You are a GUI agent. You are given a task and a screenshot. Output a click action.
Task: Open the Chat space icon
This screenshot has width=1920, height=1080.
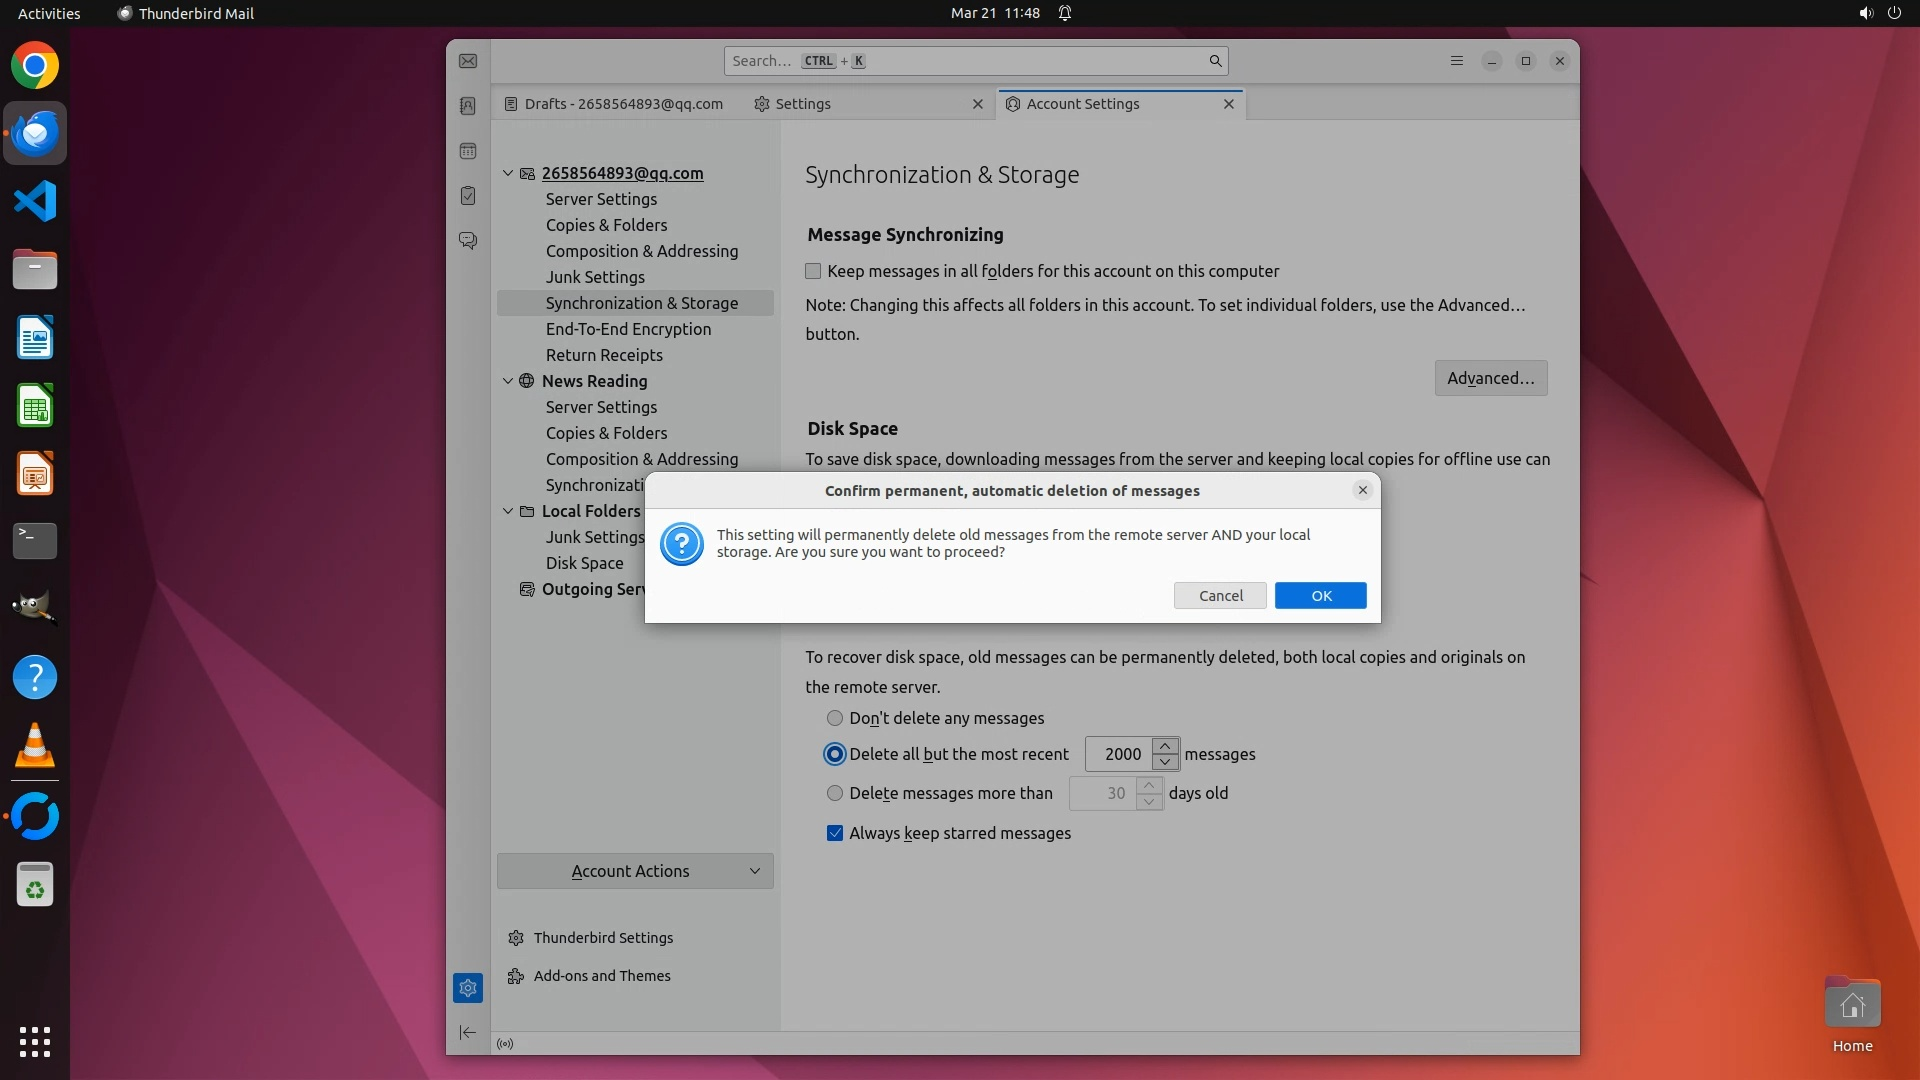tap(468, 241)
